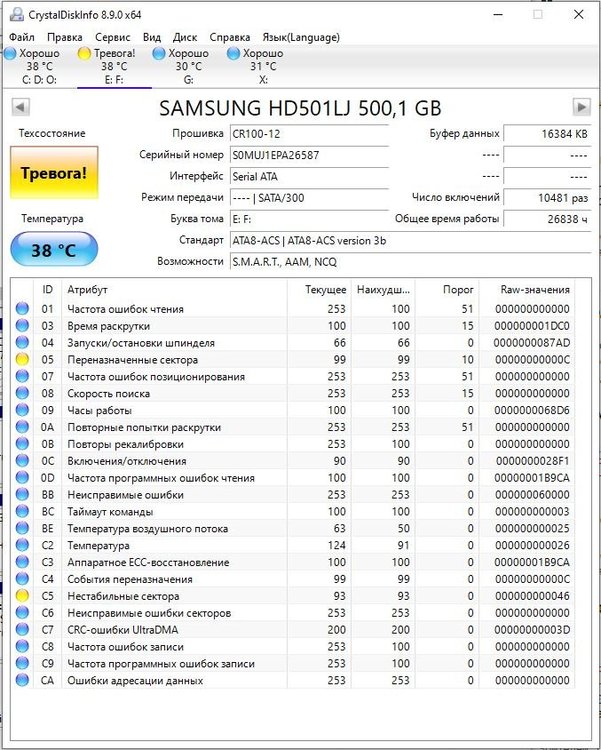Click status icon for attribute 03

coord(22,325)
